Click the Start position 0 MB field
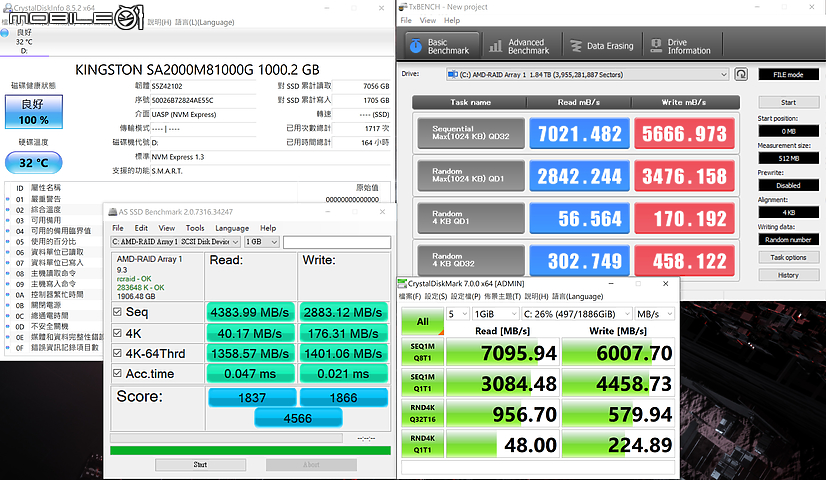Screen dimensions: 826x480 pyautogui.click(x=789, y=131)
